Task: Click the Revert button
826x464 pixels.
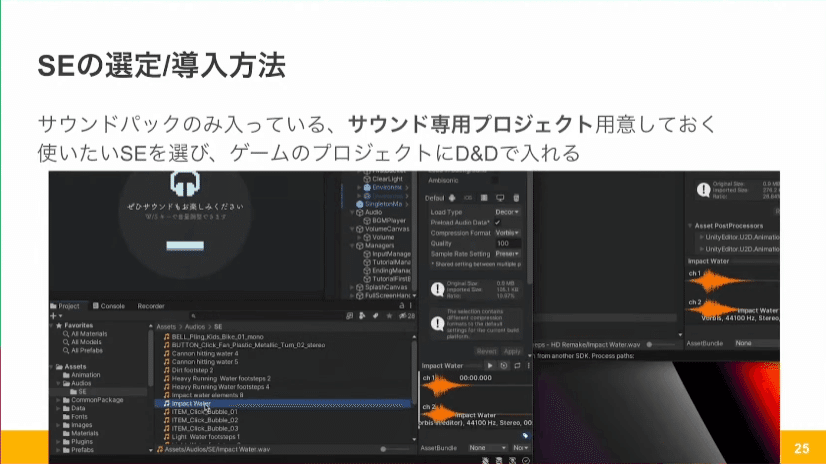Action: click(486, 351)
